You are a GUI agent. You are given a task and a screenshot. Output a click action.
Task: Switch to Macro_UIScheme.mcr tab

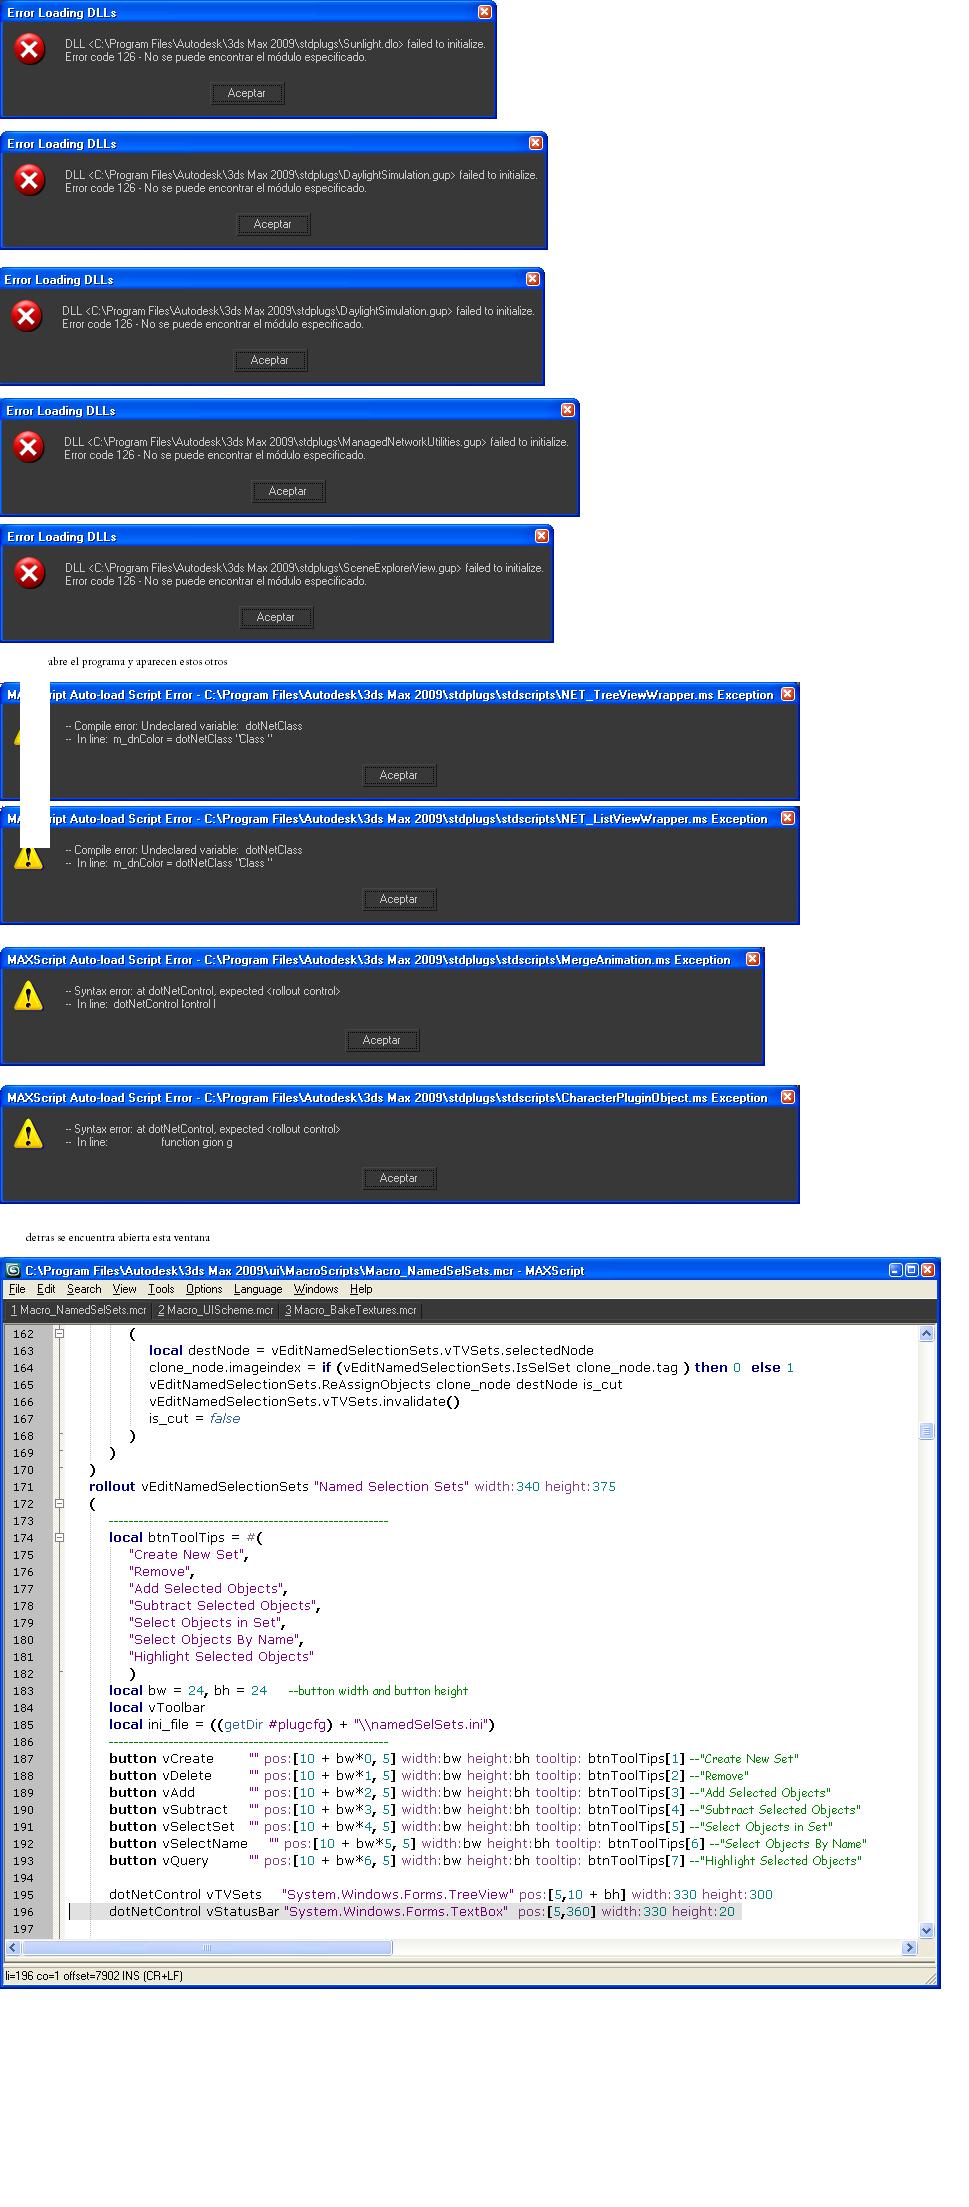pos(216,1310)
